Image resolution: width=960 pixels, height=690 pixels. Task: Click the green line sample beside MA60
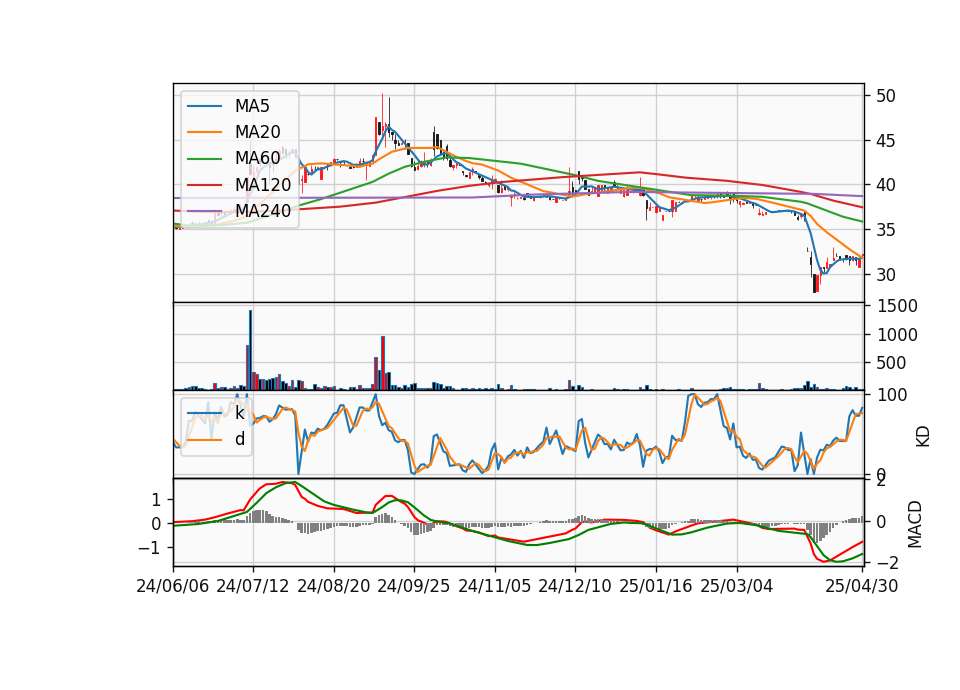204,159
